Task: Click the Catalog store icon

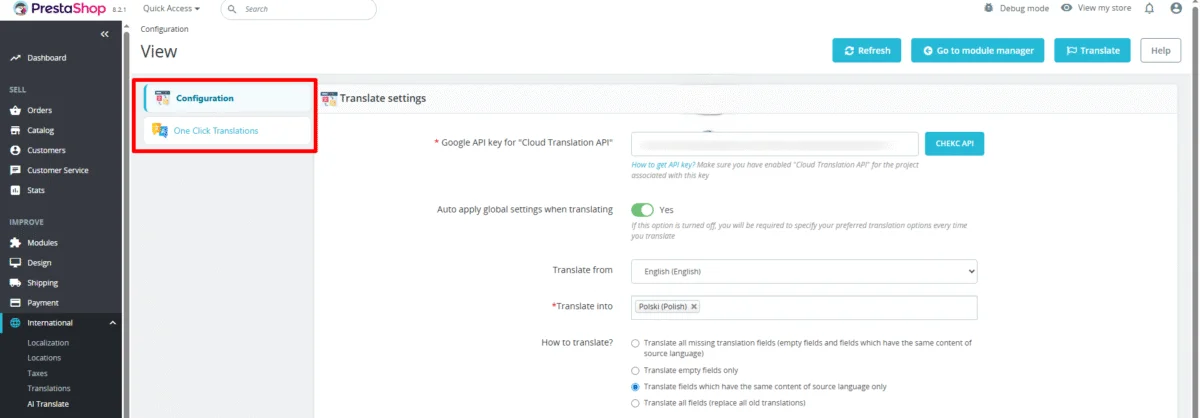Action: (15, 130)
